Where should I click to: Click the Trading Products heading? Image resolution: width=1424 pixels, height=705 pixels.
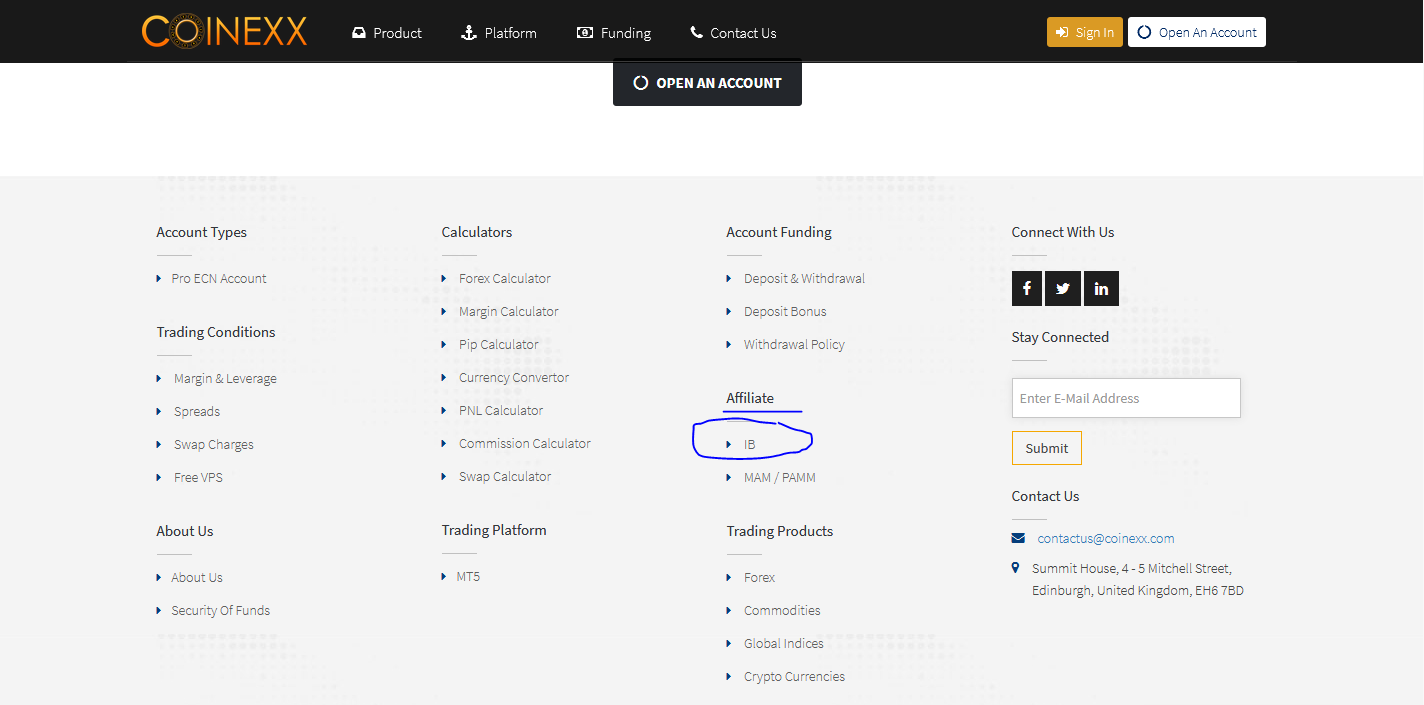pos(780,531)
